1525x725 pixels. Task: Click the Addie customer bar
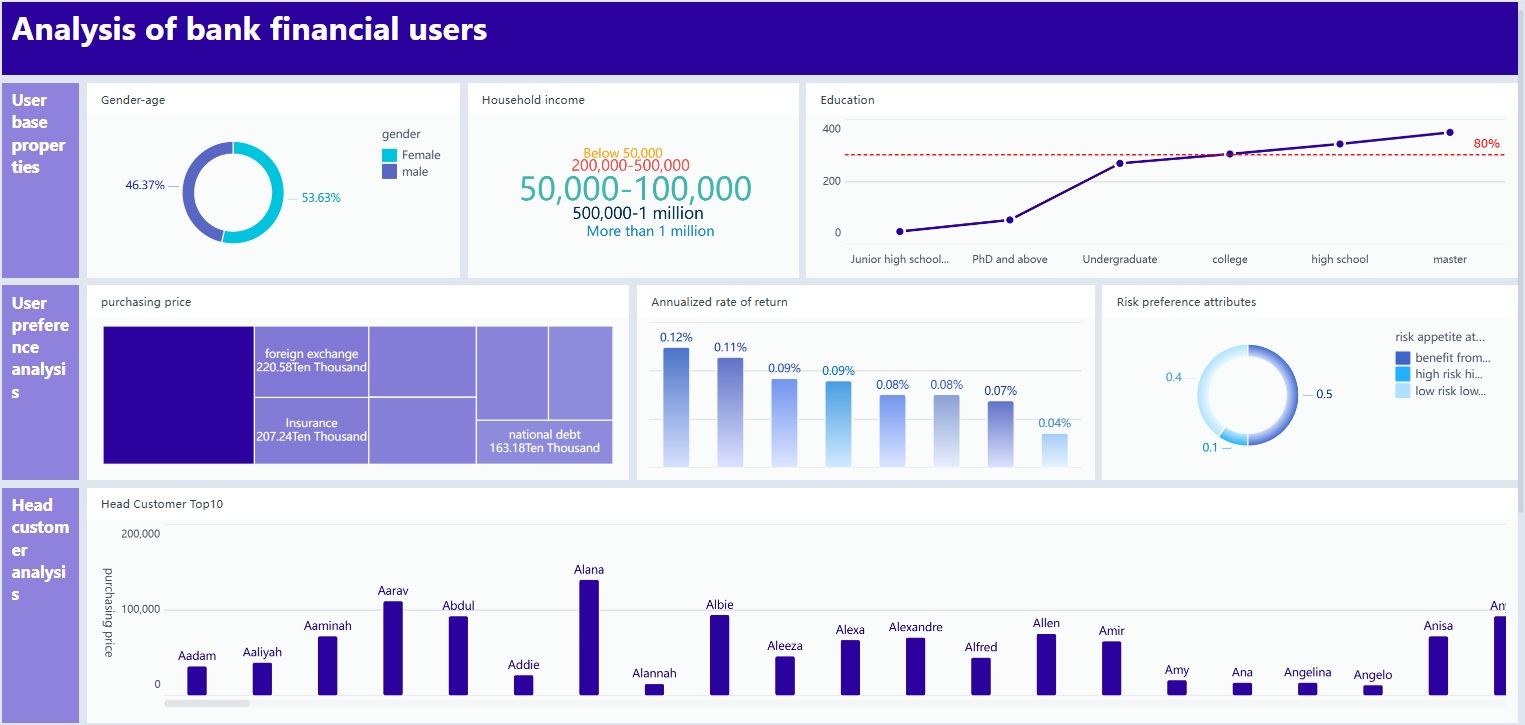click(523, 685)
